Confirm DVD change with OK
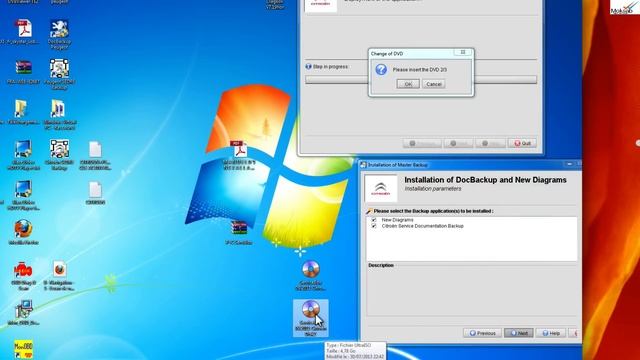This screenshot has height=360, width=640. coord(408,84)
